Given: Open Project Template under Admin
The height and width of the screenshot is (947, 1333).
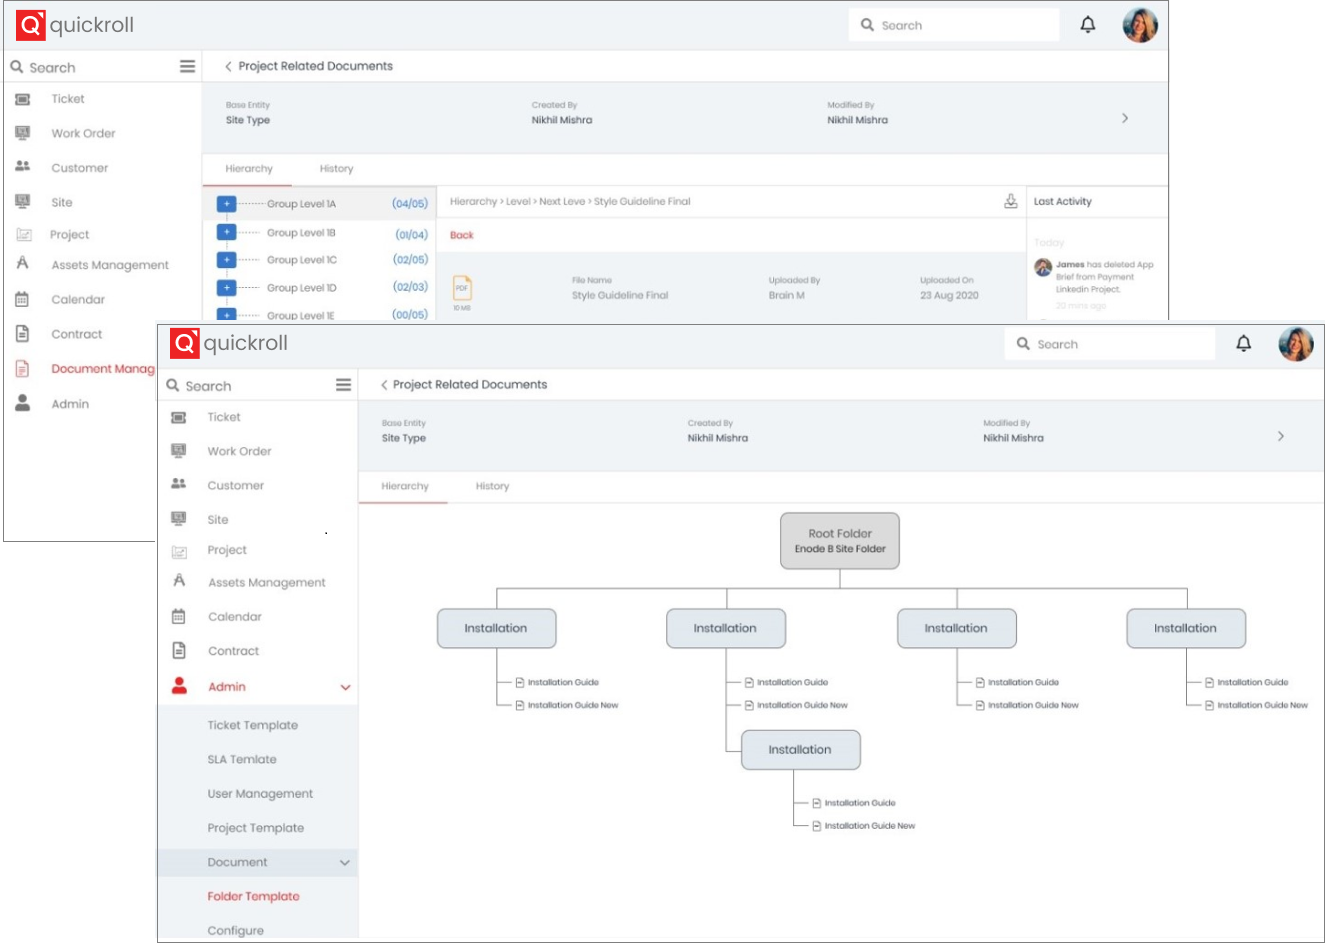Looking at the screenshot, I should pos(256,828).
